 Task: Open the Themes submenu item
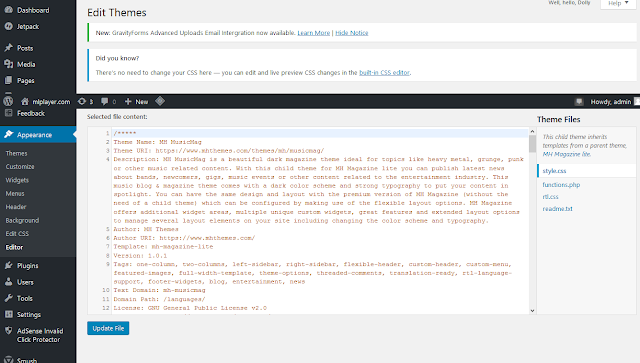pyautogui.click(x=16, y=153)
